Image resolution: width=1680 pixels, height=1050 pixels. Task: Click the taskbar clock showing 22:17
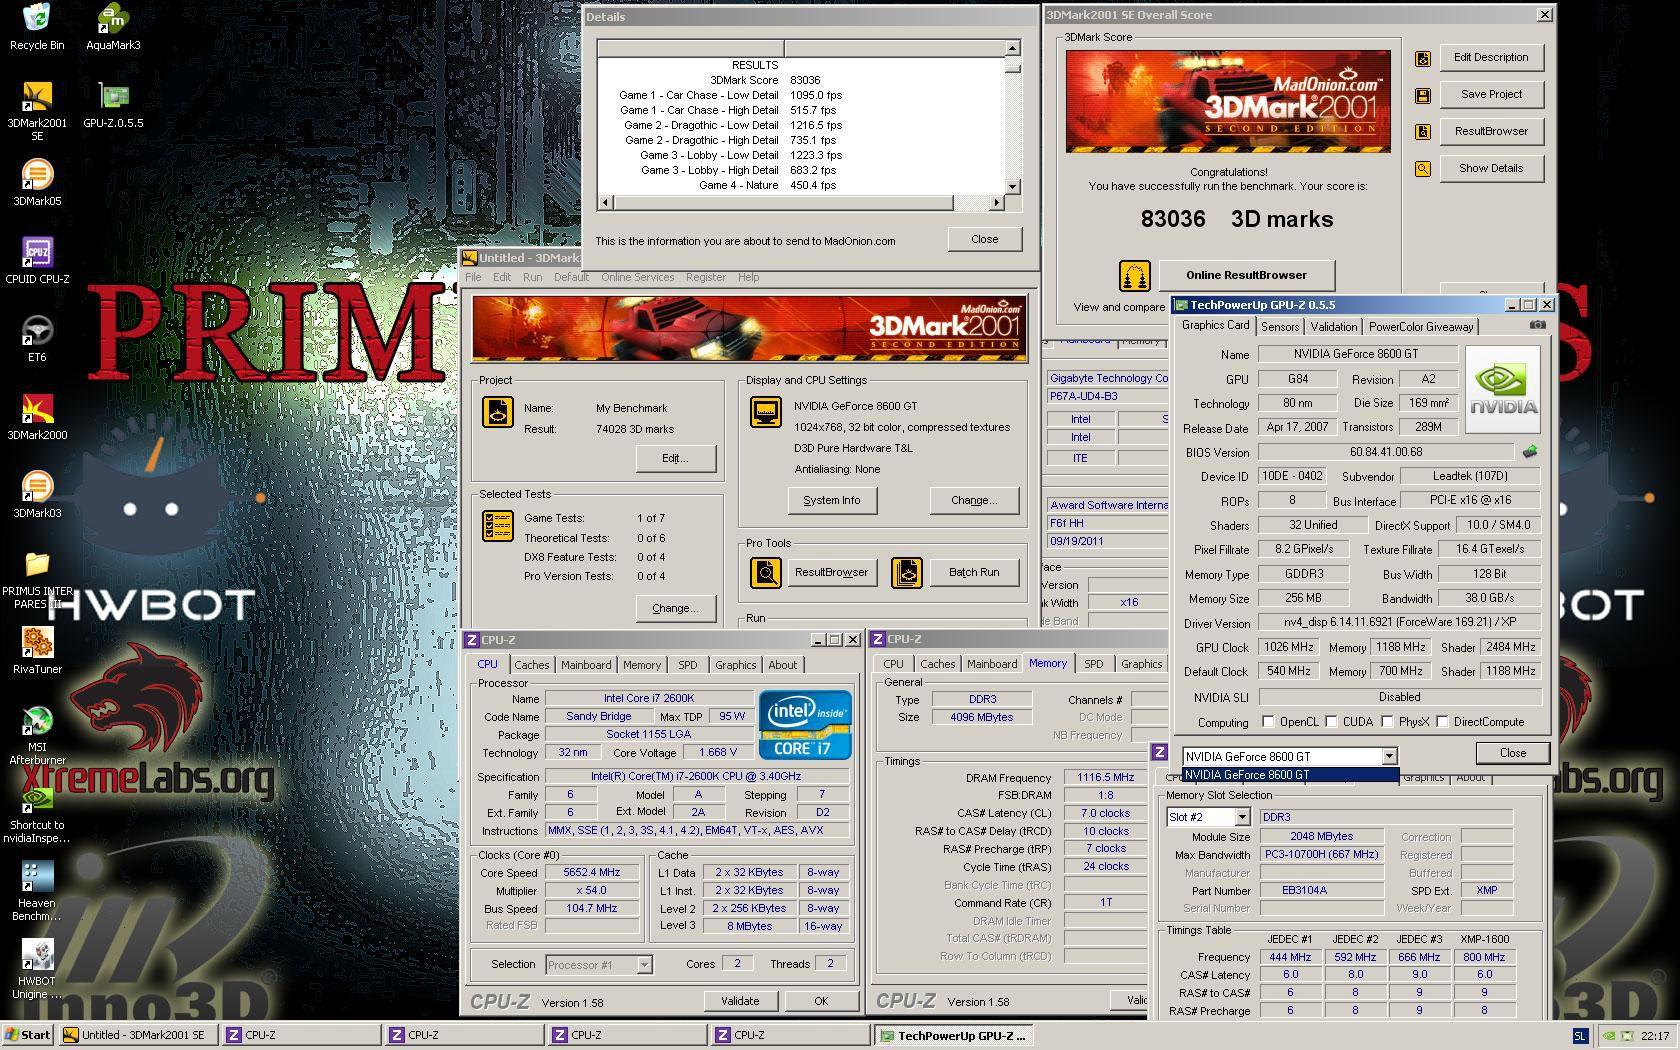point(1654,1036)
